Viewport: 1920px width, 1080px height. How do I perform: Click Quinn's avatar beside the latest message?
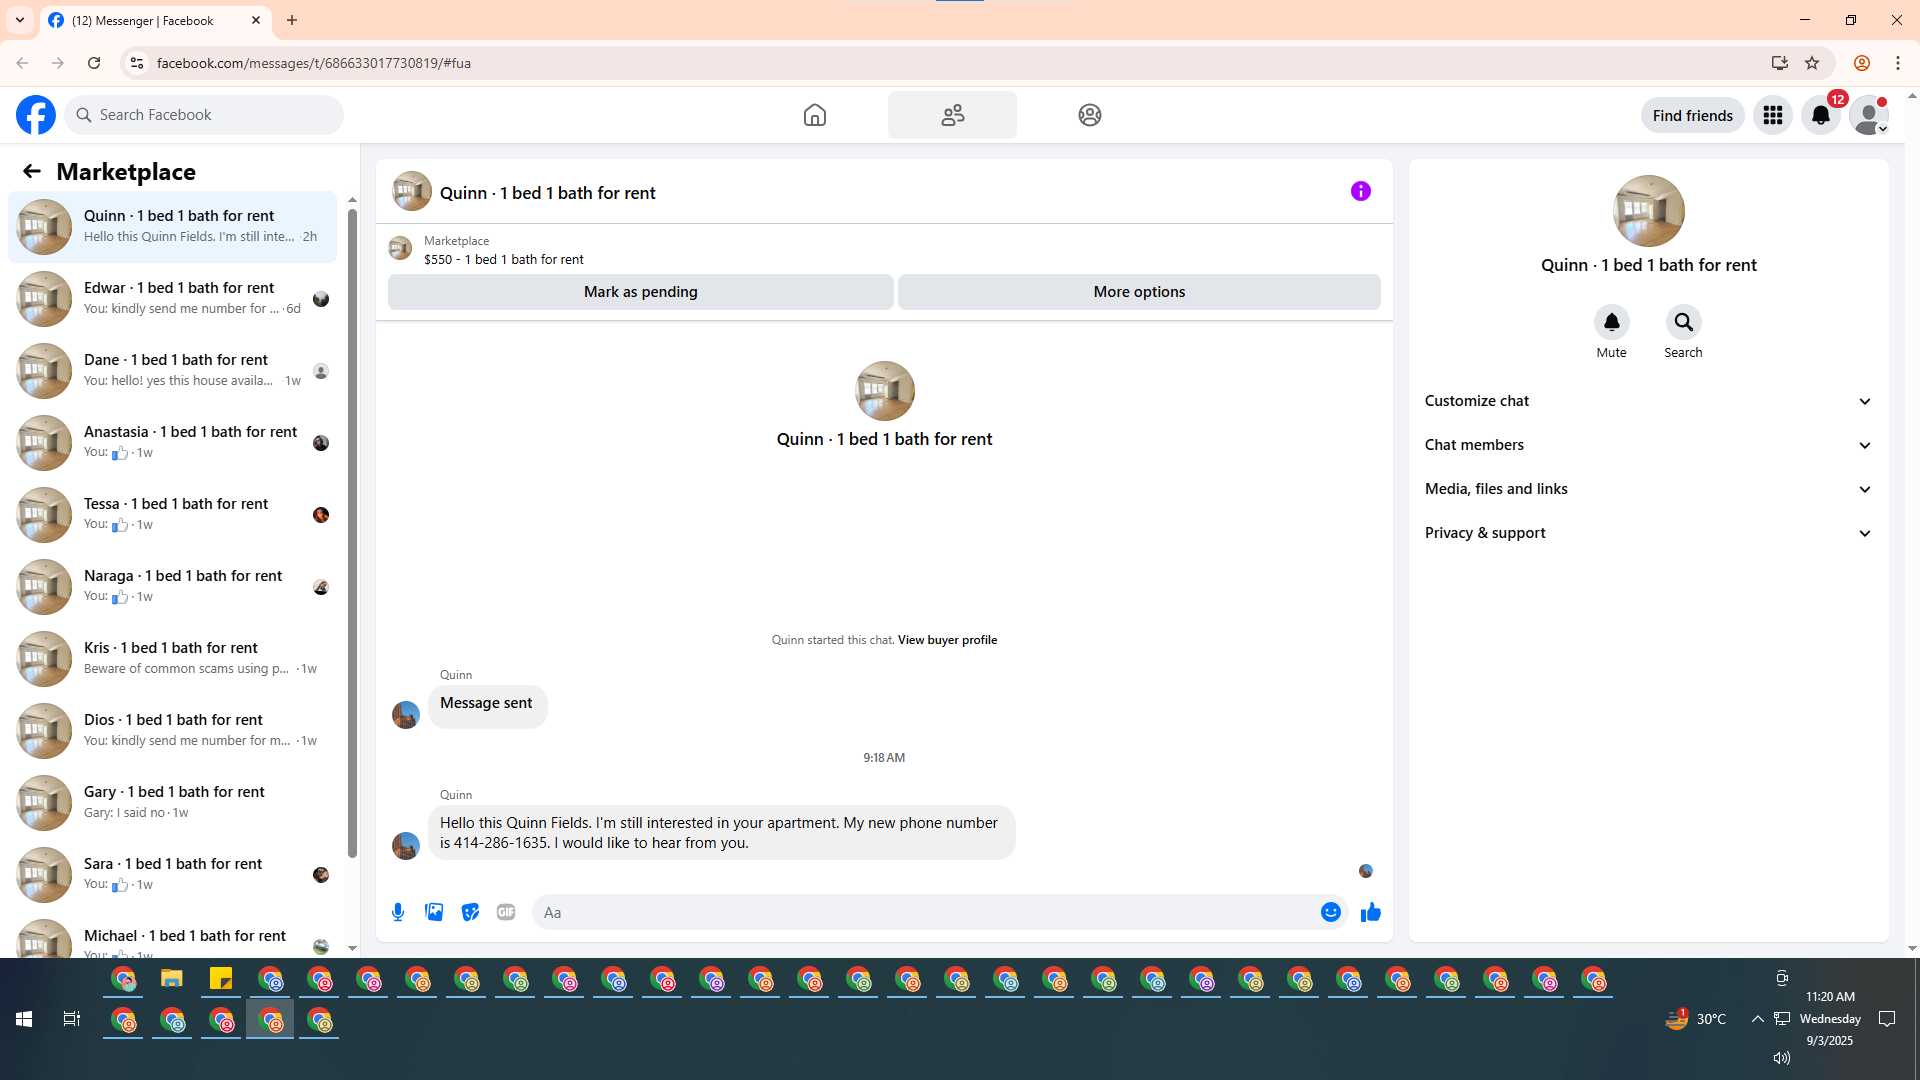406,845
